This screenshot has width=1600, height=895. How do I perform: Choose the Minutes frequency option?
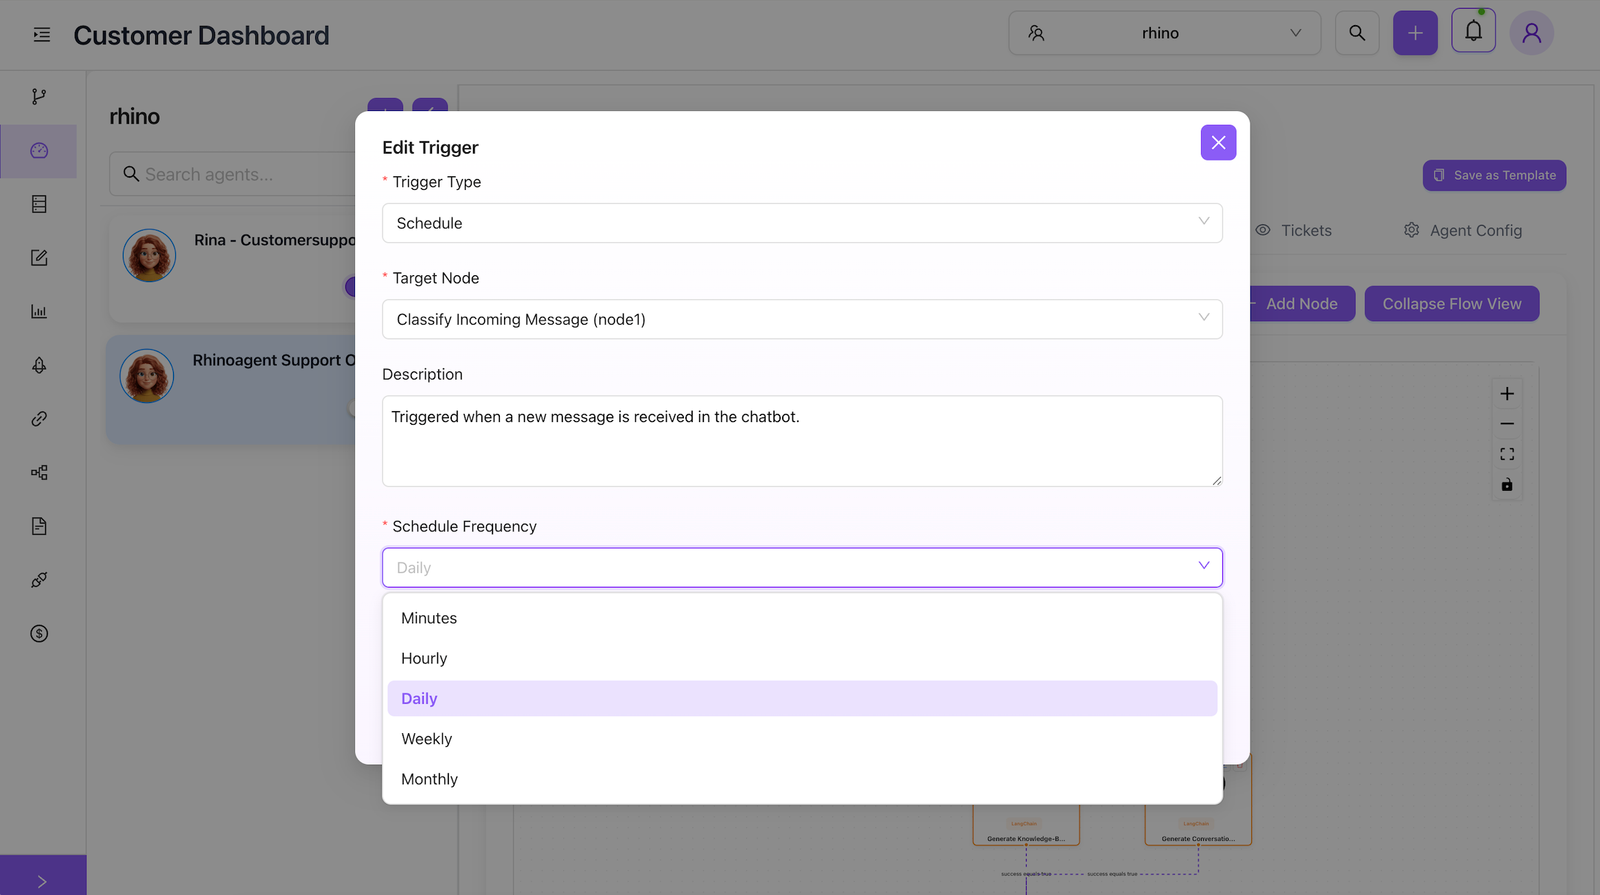[429, 618]
